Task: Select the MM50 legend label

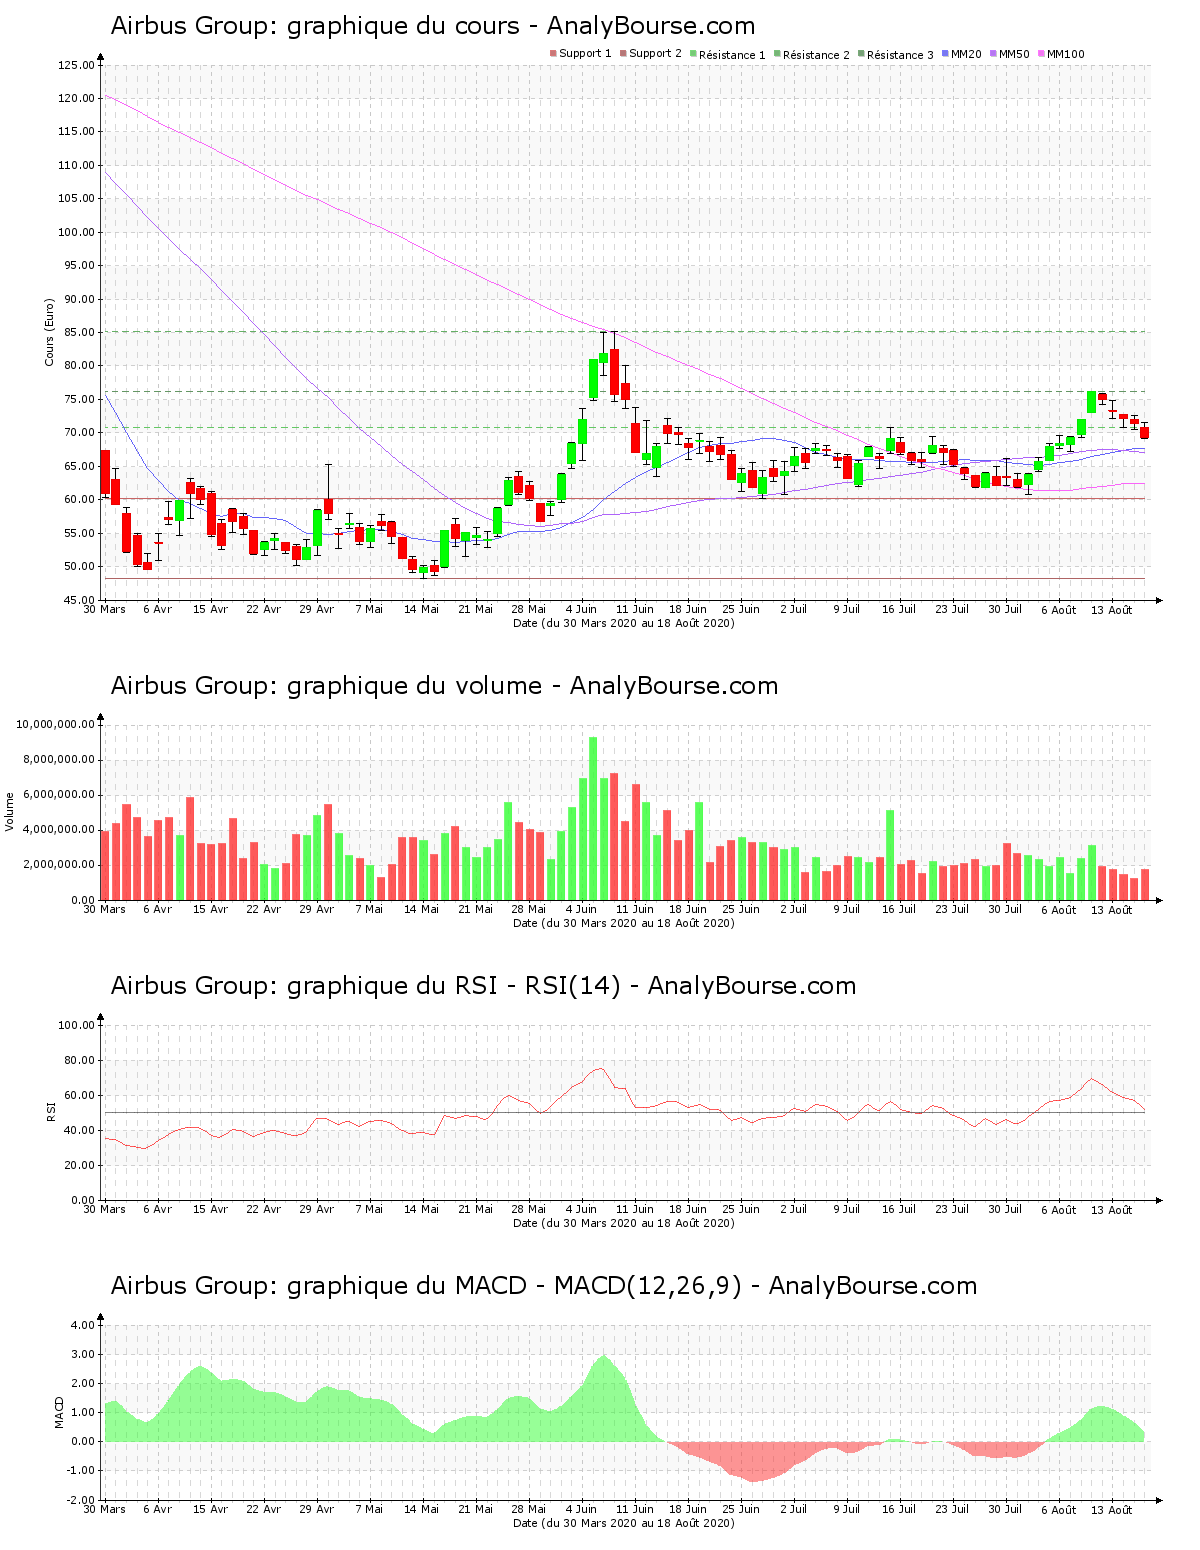Action: (1014, 54)
